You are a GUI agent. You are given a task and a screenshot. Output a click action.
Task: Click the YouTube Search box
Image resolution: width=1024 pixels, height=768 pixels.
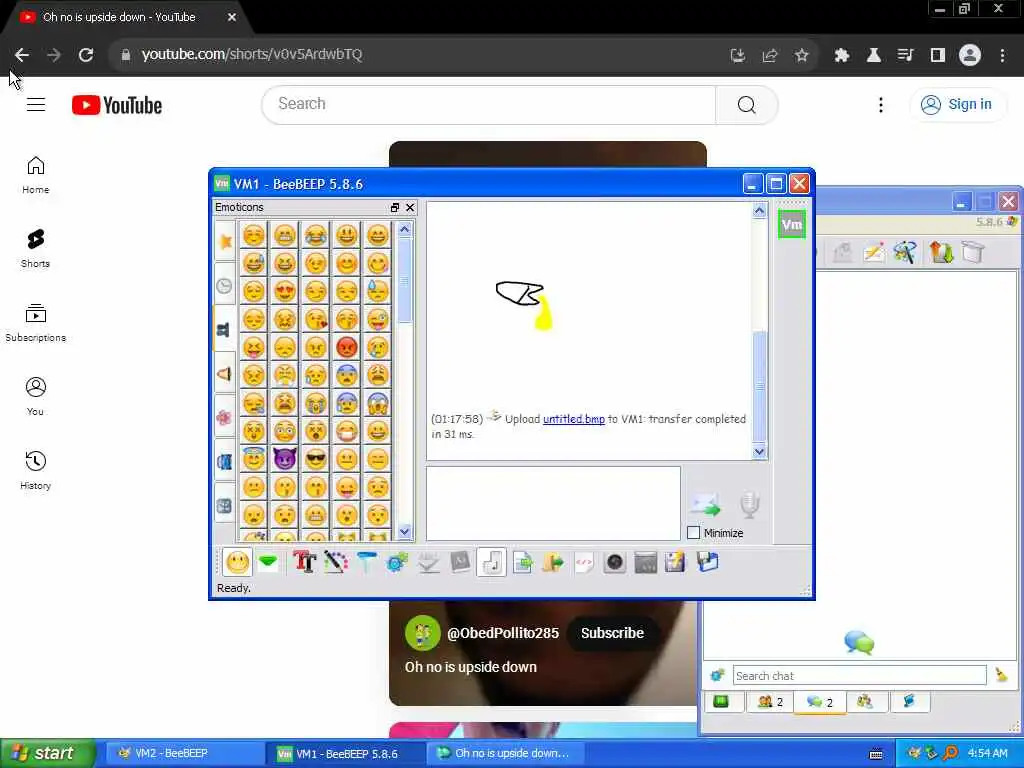click(x=488, y=104)
